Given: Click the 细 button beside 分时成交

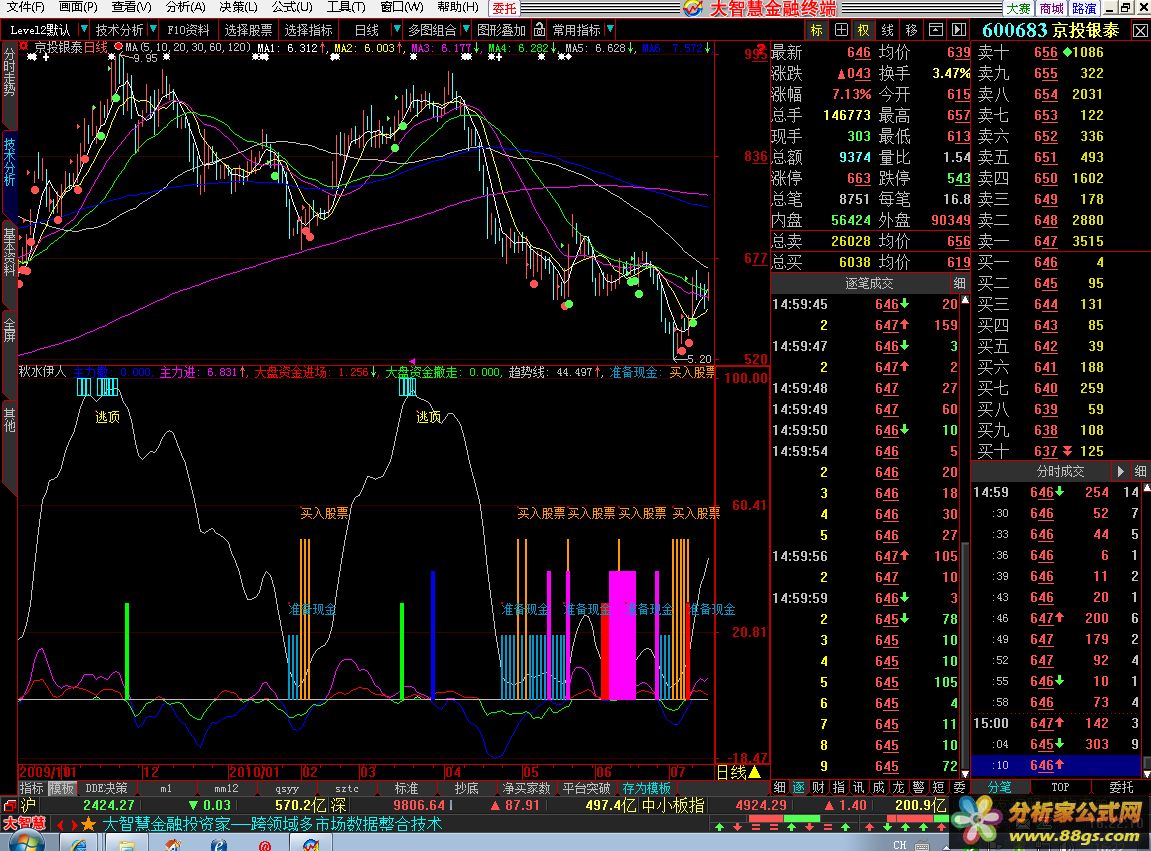Looking at the screenshot, I should [1140, 471].
